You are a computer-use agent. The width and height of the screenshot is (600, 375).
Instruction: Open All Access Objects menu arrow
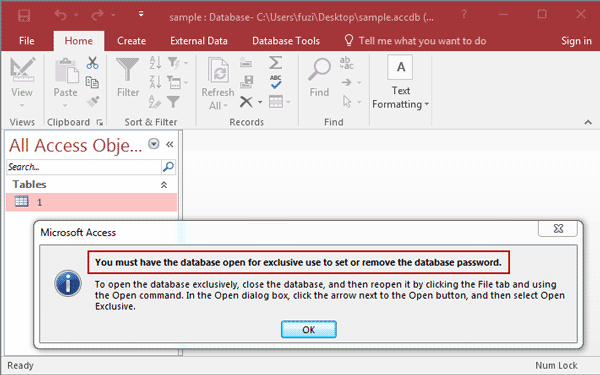coord(153,143)
